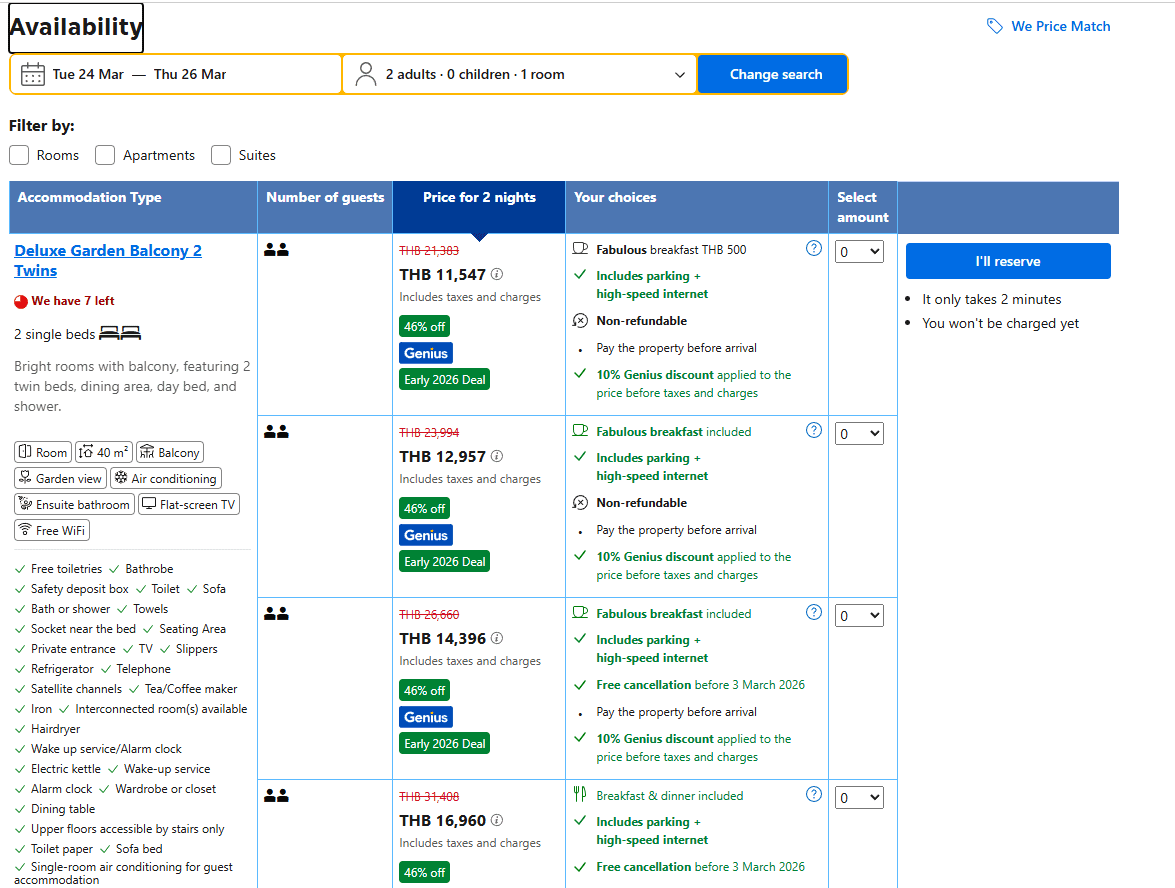Enable the Rooms filter checkbox
Viewport: 1175px width, 888px height.
18,155
